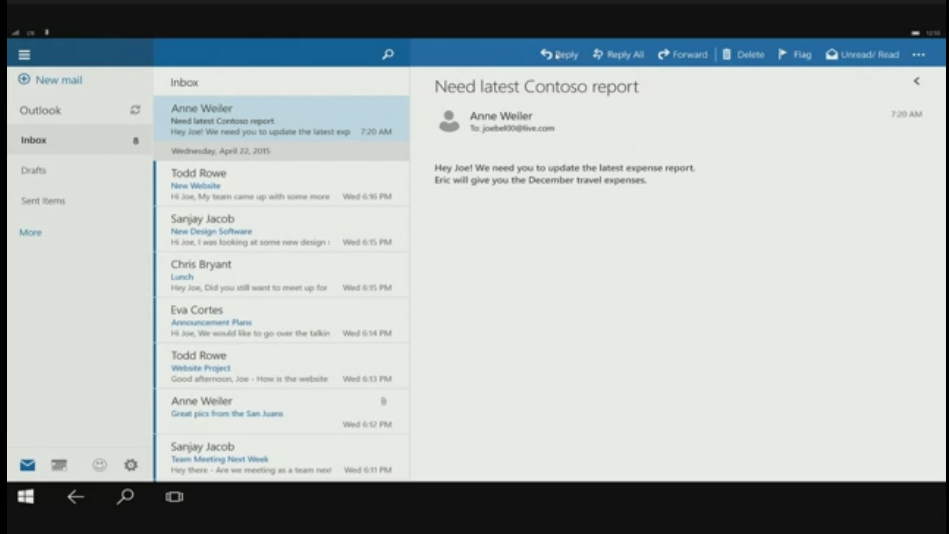This screenshot has height=534, width=949.
Task: Click the feedback smiley icon
Action: point(99,465)
